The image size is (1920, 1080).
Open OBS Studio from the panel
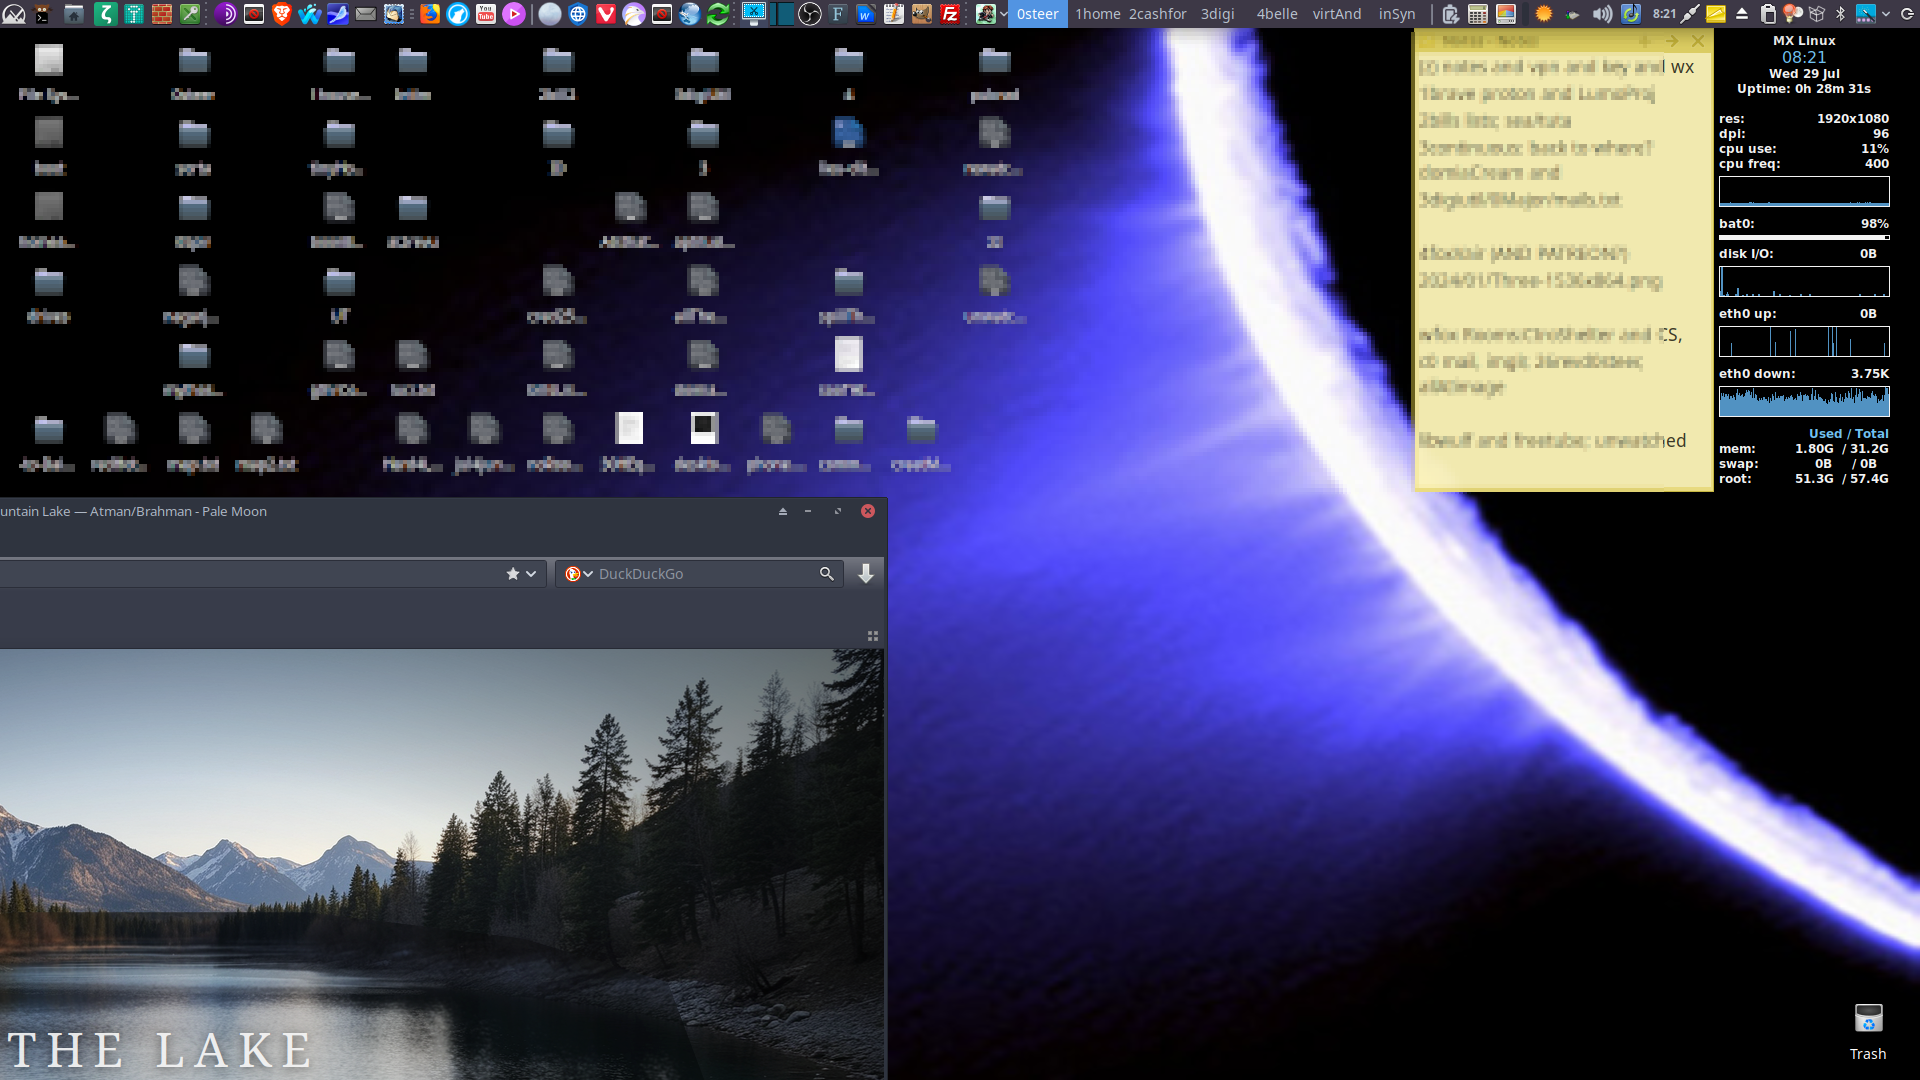[x=809, y=14]
